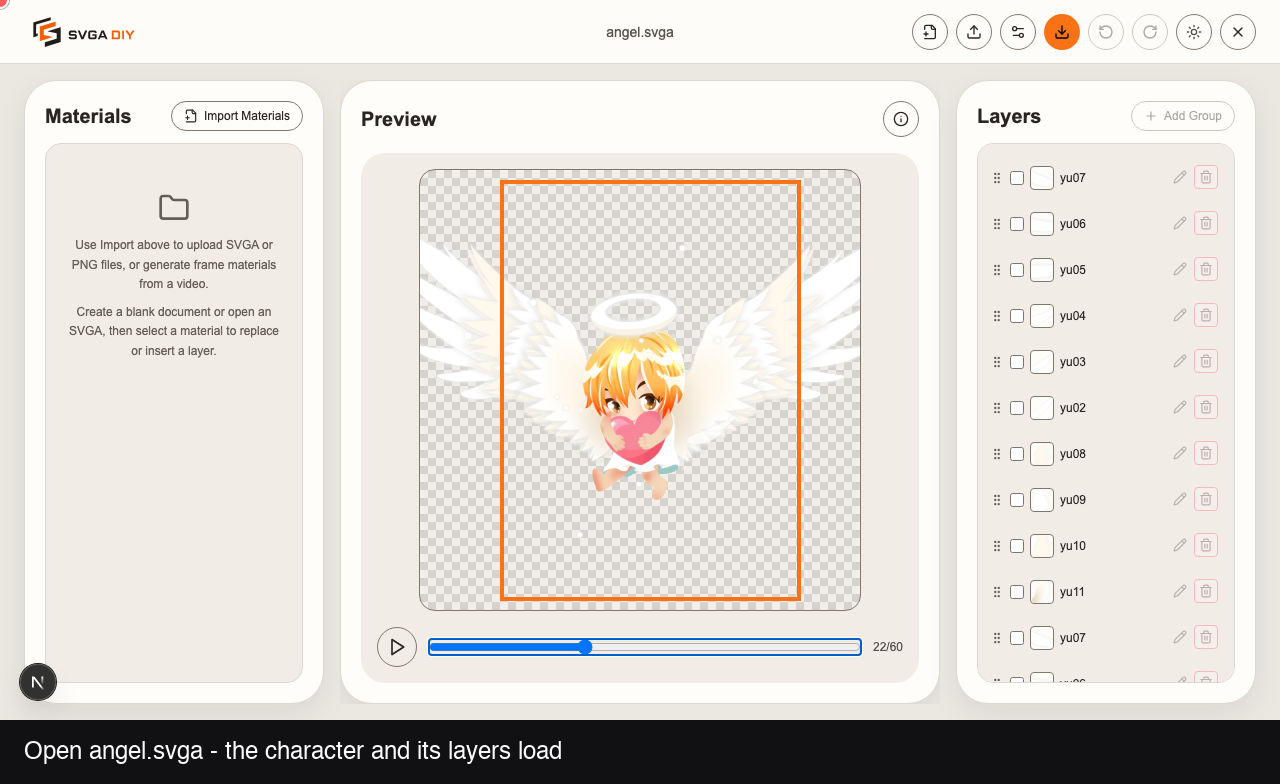Click the Materials panel heading

(x=88, y=116)
